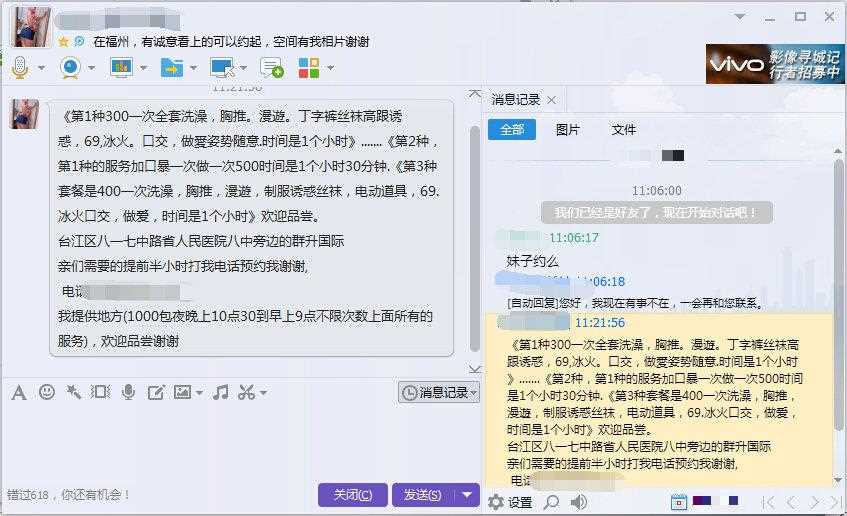Image resolution: width=847 pixels, height=516 pixels.
Task: Search message history with magnifier icon
Action: tap(551, 502)
